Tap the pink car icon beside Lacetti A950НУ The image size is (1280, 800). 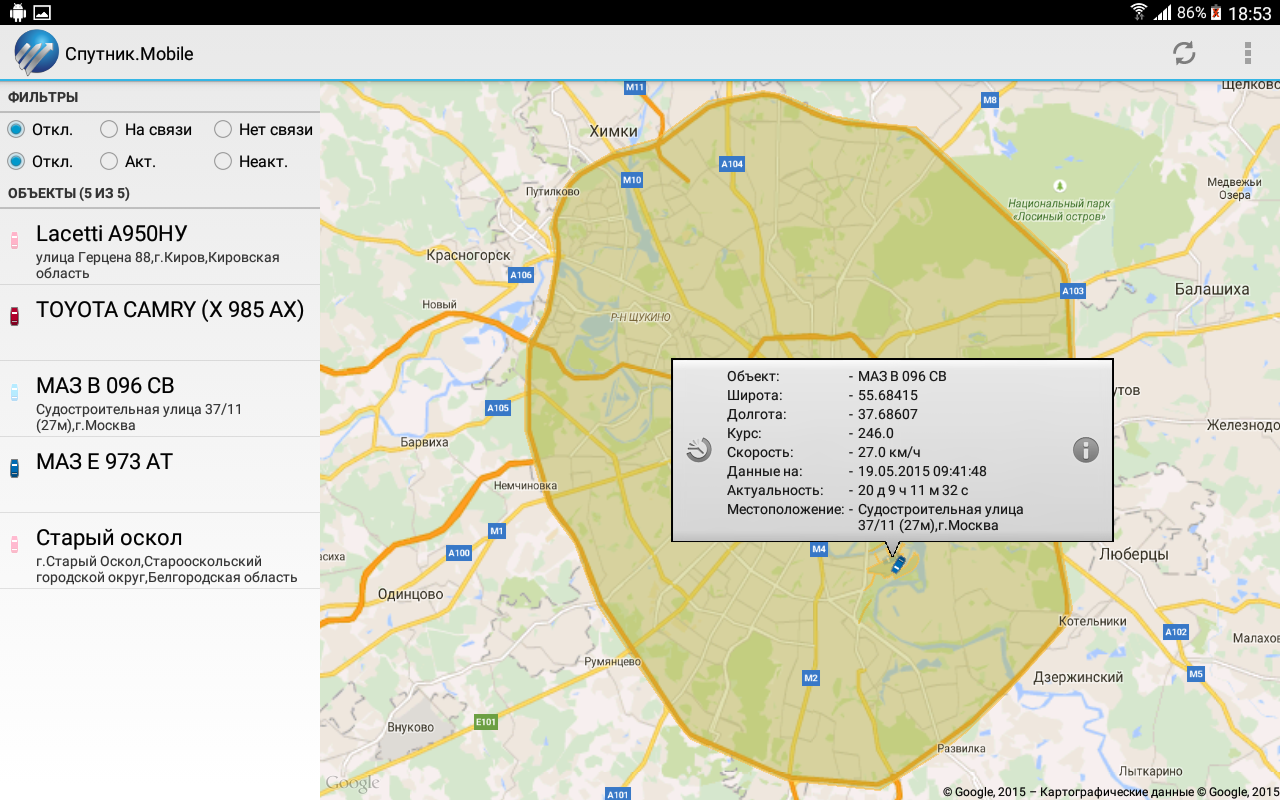pos(14,240)
